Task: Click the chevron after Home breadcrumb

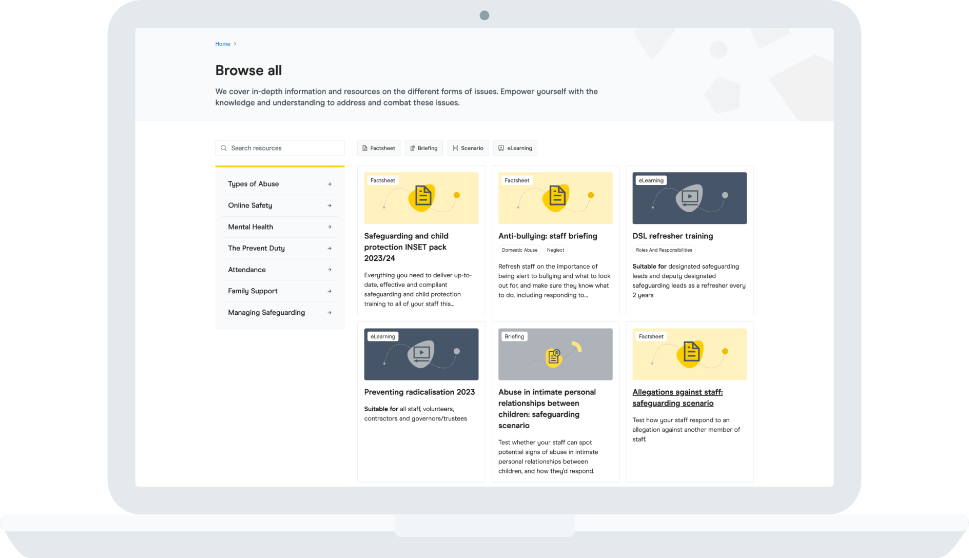Action: pyautogui.click(x=235, y=44)
